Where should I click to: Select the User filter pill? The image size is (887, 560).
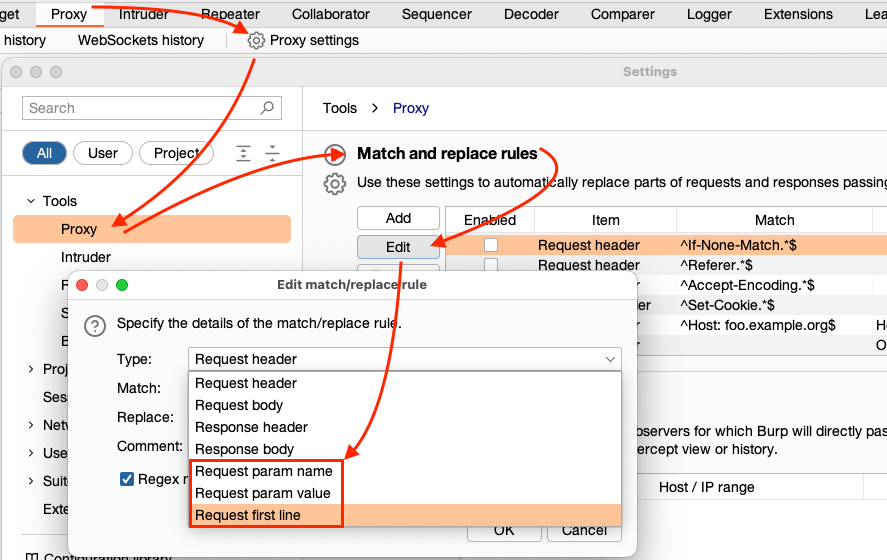[x=103, y=153]
